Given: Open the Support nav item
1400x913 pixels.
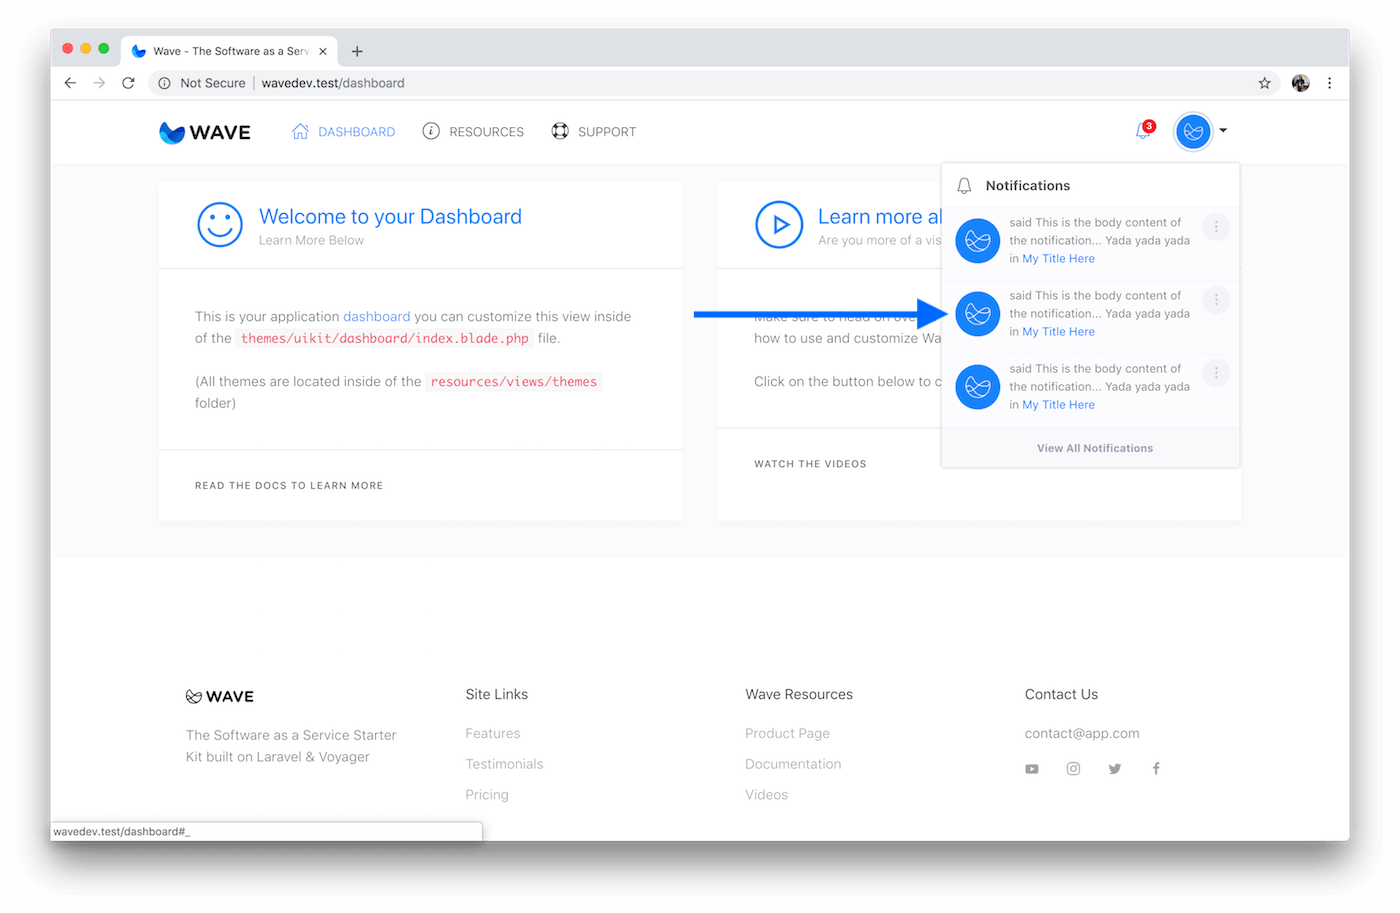Looking at the screenshot, I should coord(594,132).
